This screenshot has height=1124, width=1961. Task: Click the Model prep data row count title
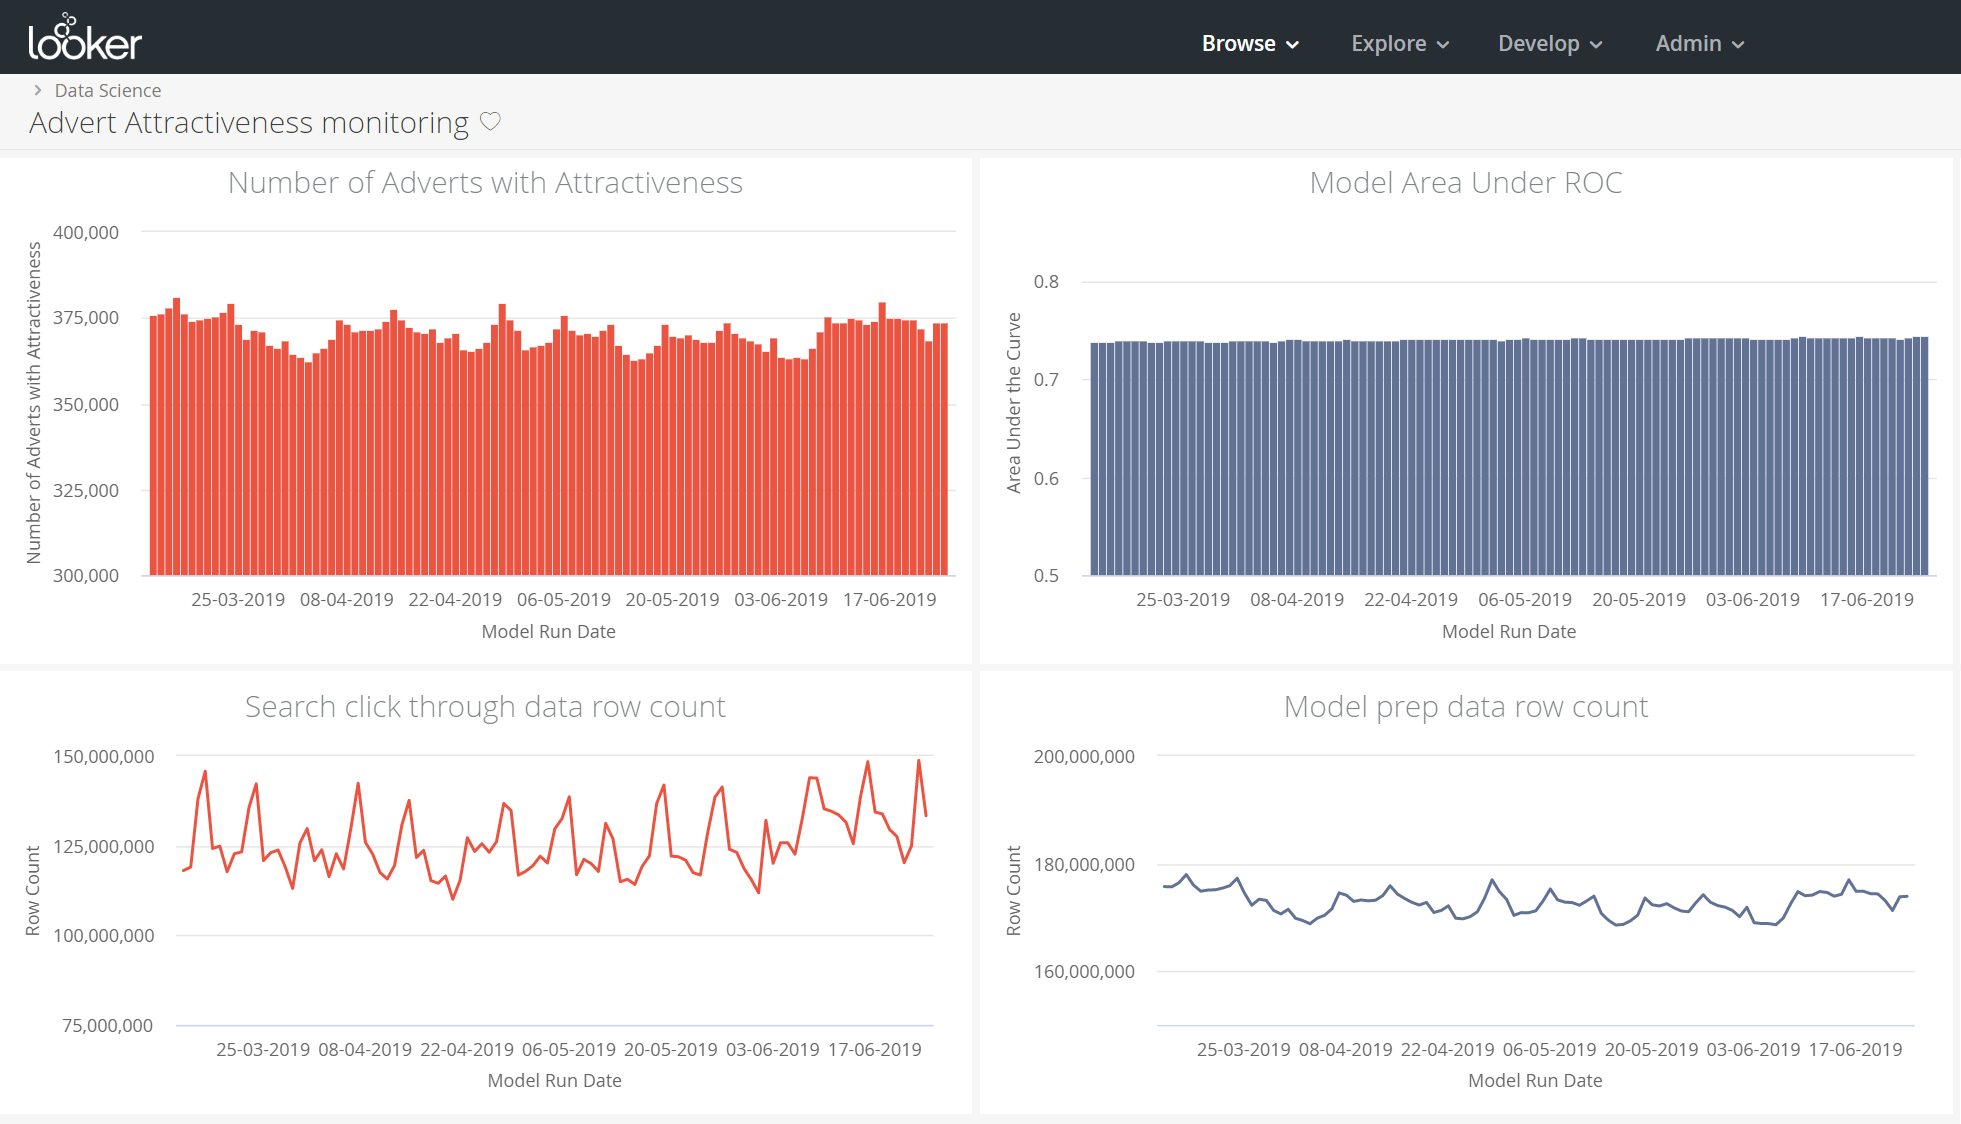click(x=1466, y=707)
